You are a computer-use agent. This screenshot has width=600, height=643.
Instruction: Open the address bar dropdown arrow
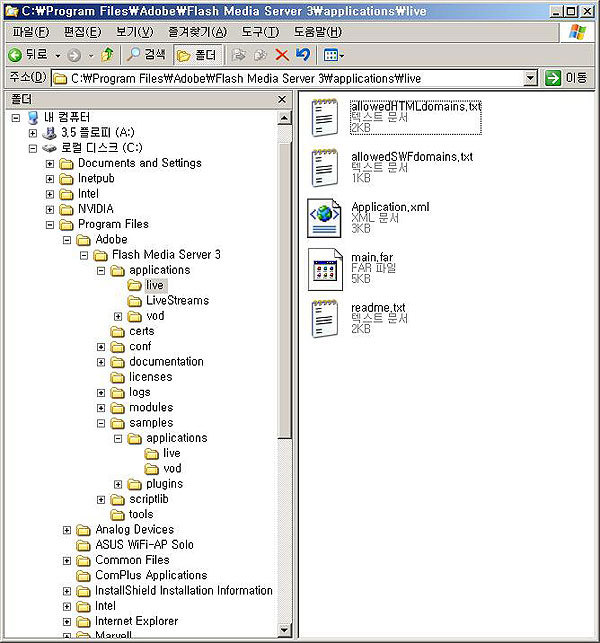coord(530,78)
